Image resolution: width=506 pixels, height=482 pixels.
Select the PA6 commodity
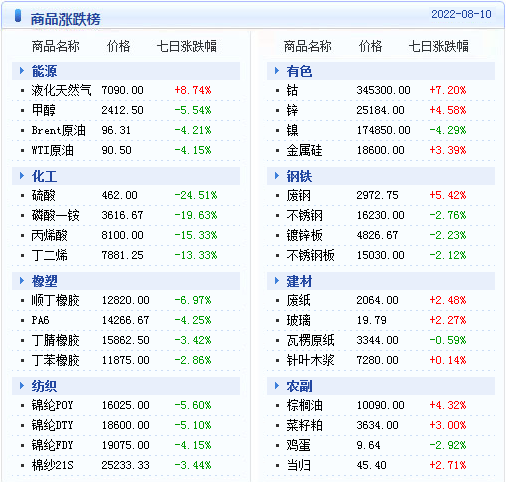[41, 320]
